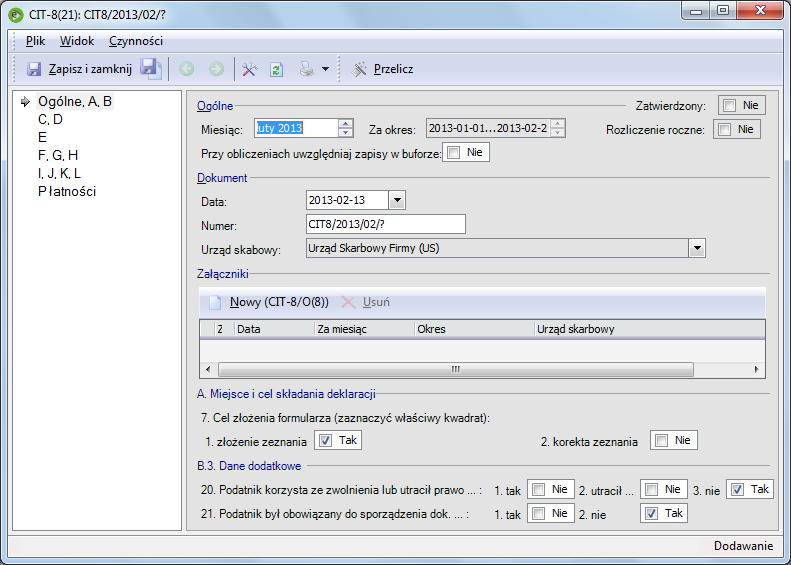Select the E section in the tree
This screenshot has width=791, height=565.
(42, 137)
